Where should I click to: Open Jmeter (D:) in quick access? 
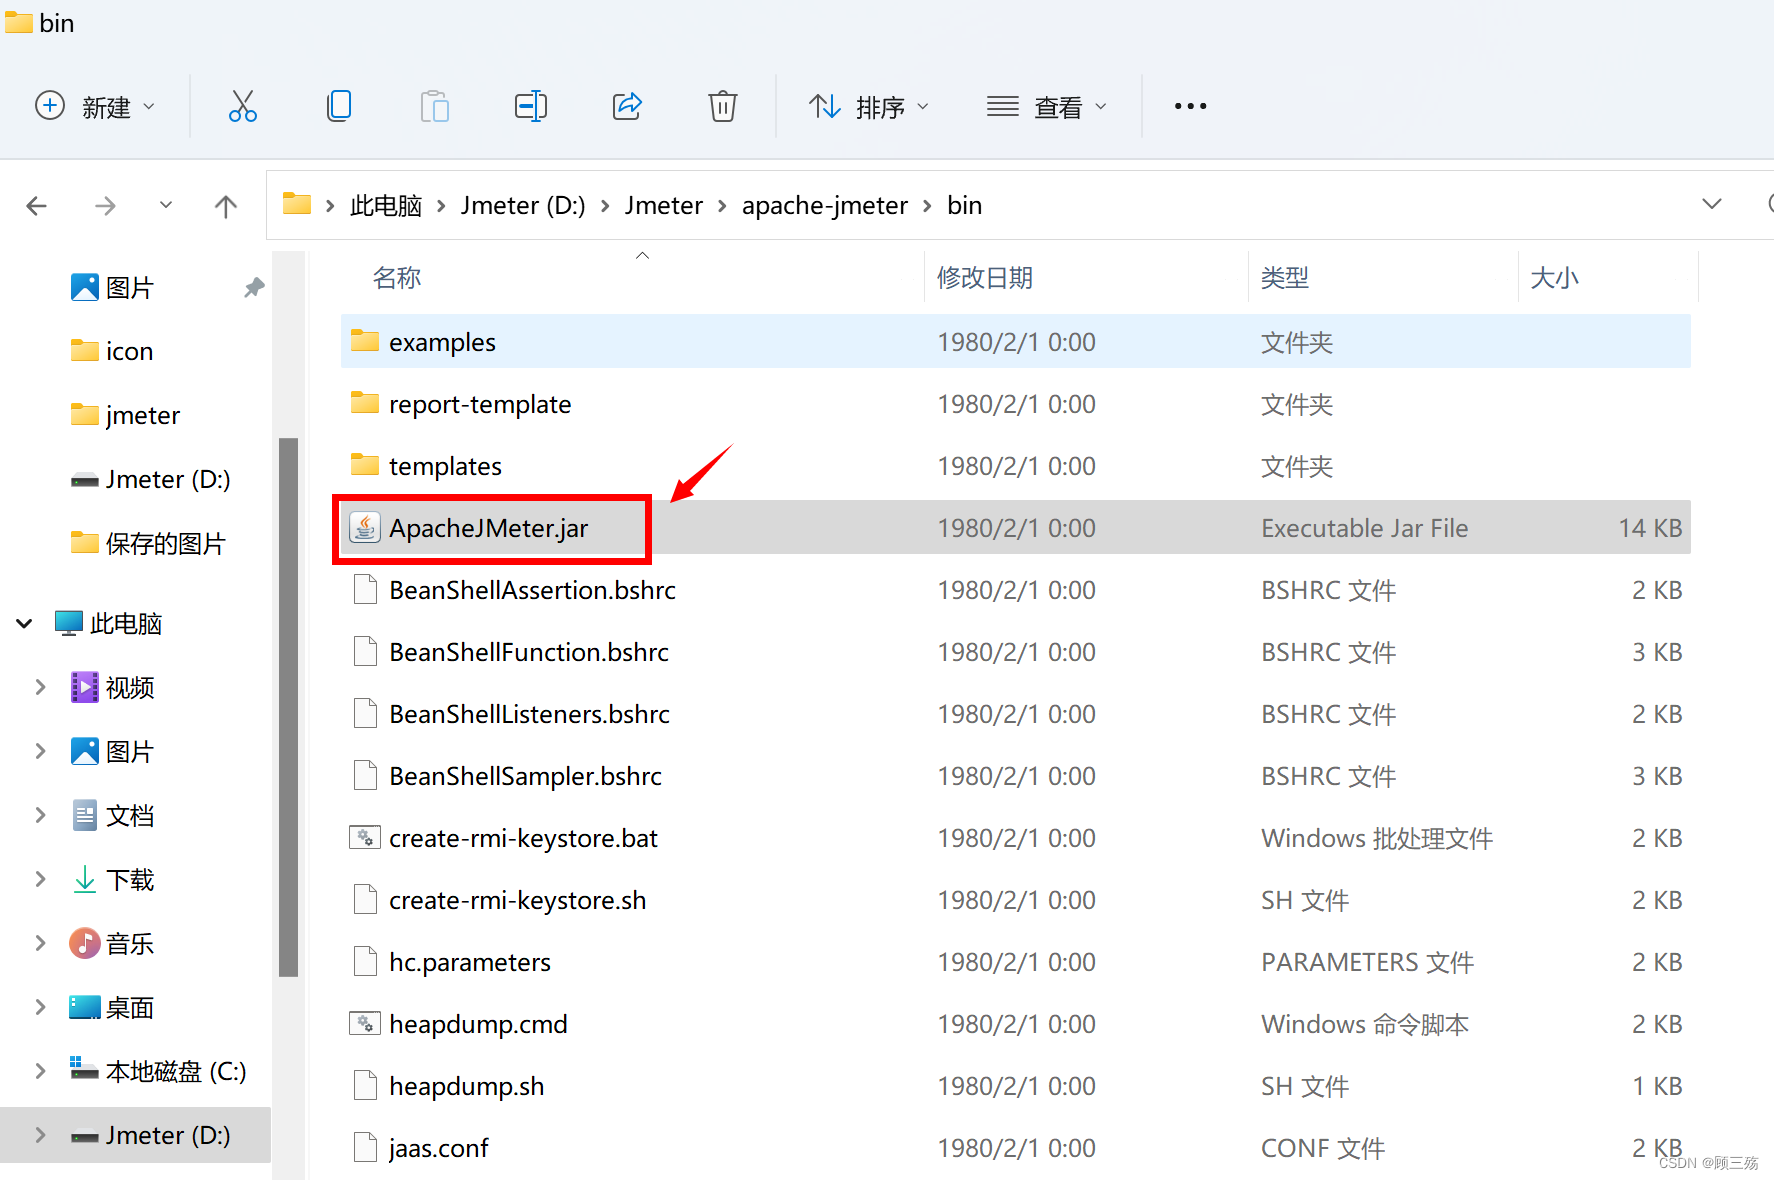tap(150, 479)
